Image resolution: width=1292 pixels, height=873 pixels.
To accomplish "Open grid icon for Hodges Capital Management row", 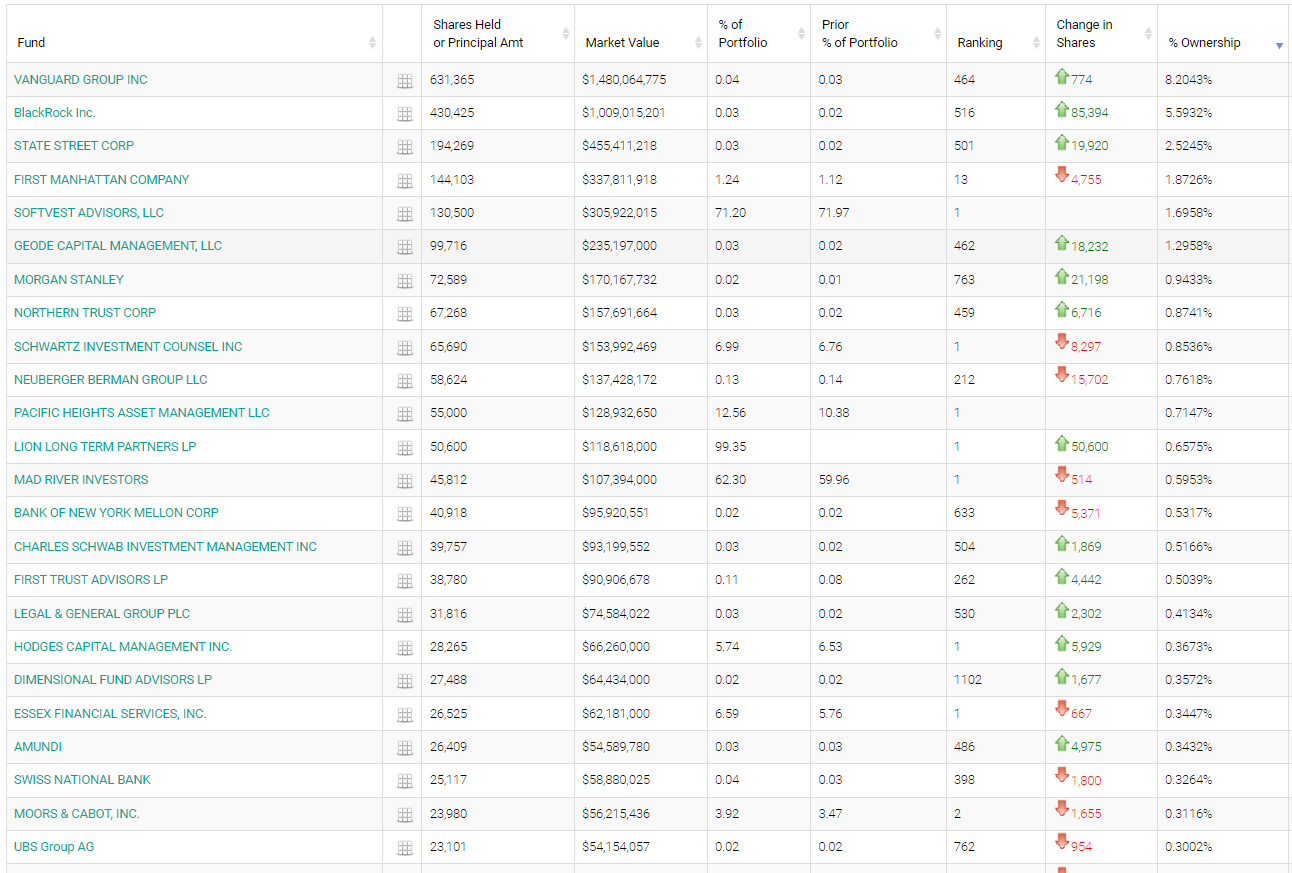I will tap(405, 648).
